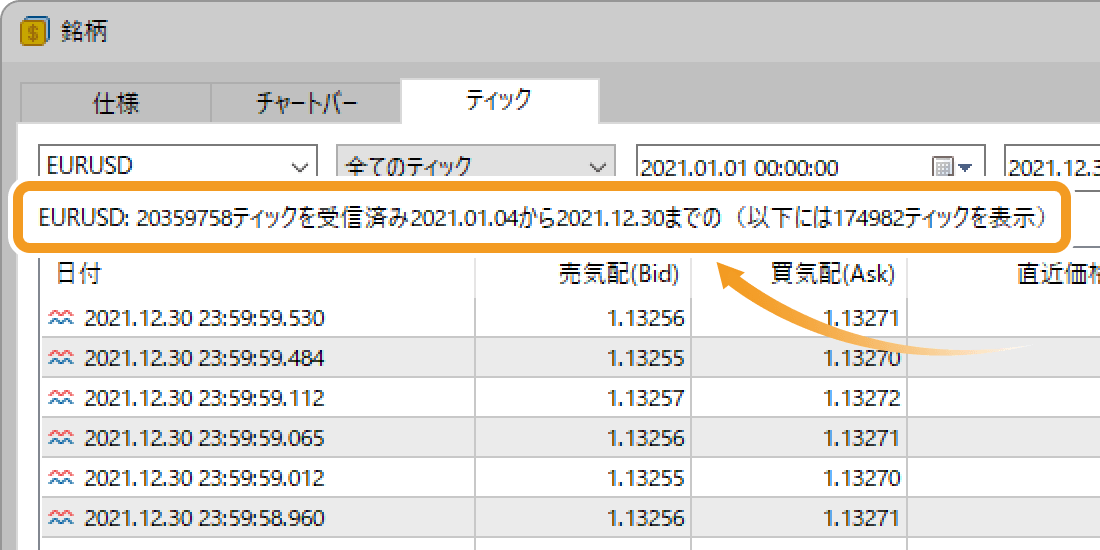Click tick icon on 23:59:59.065 row

point(61,439)
